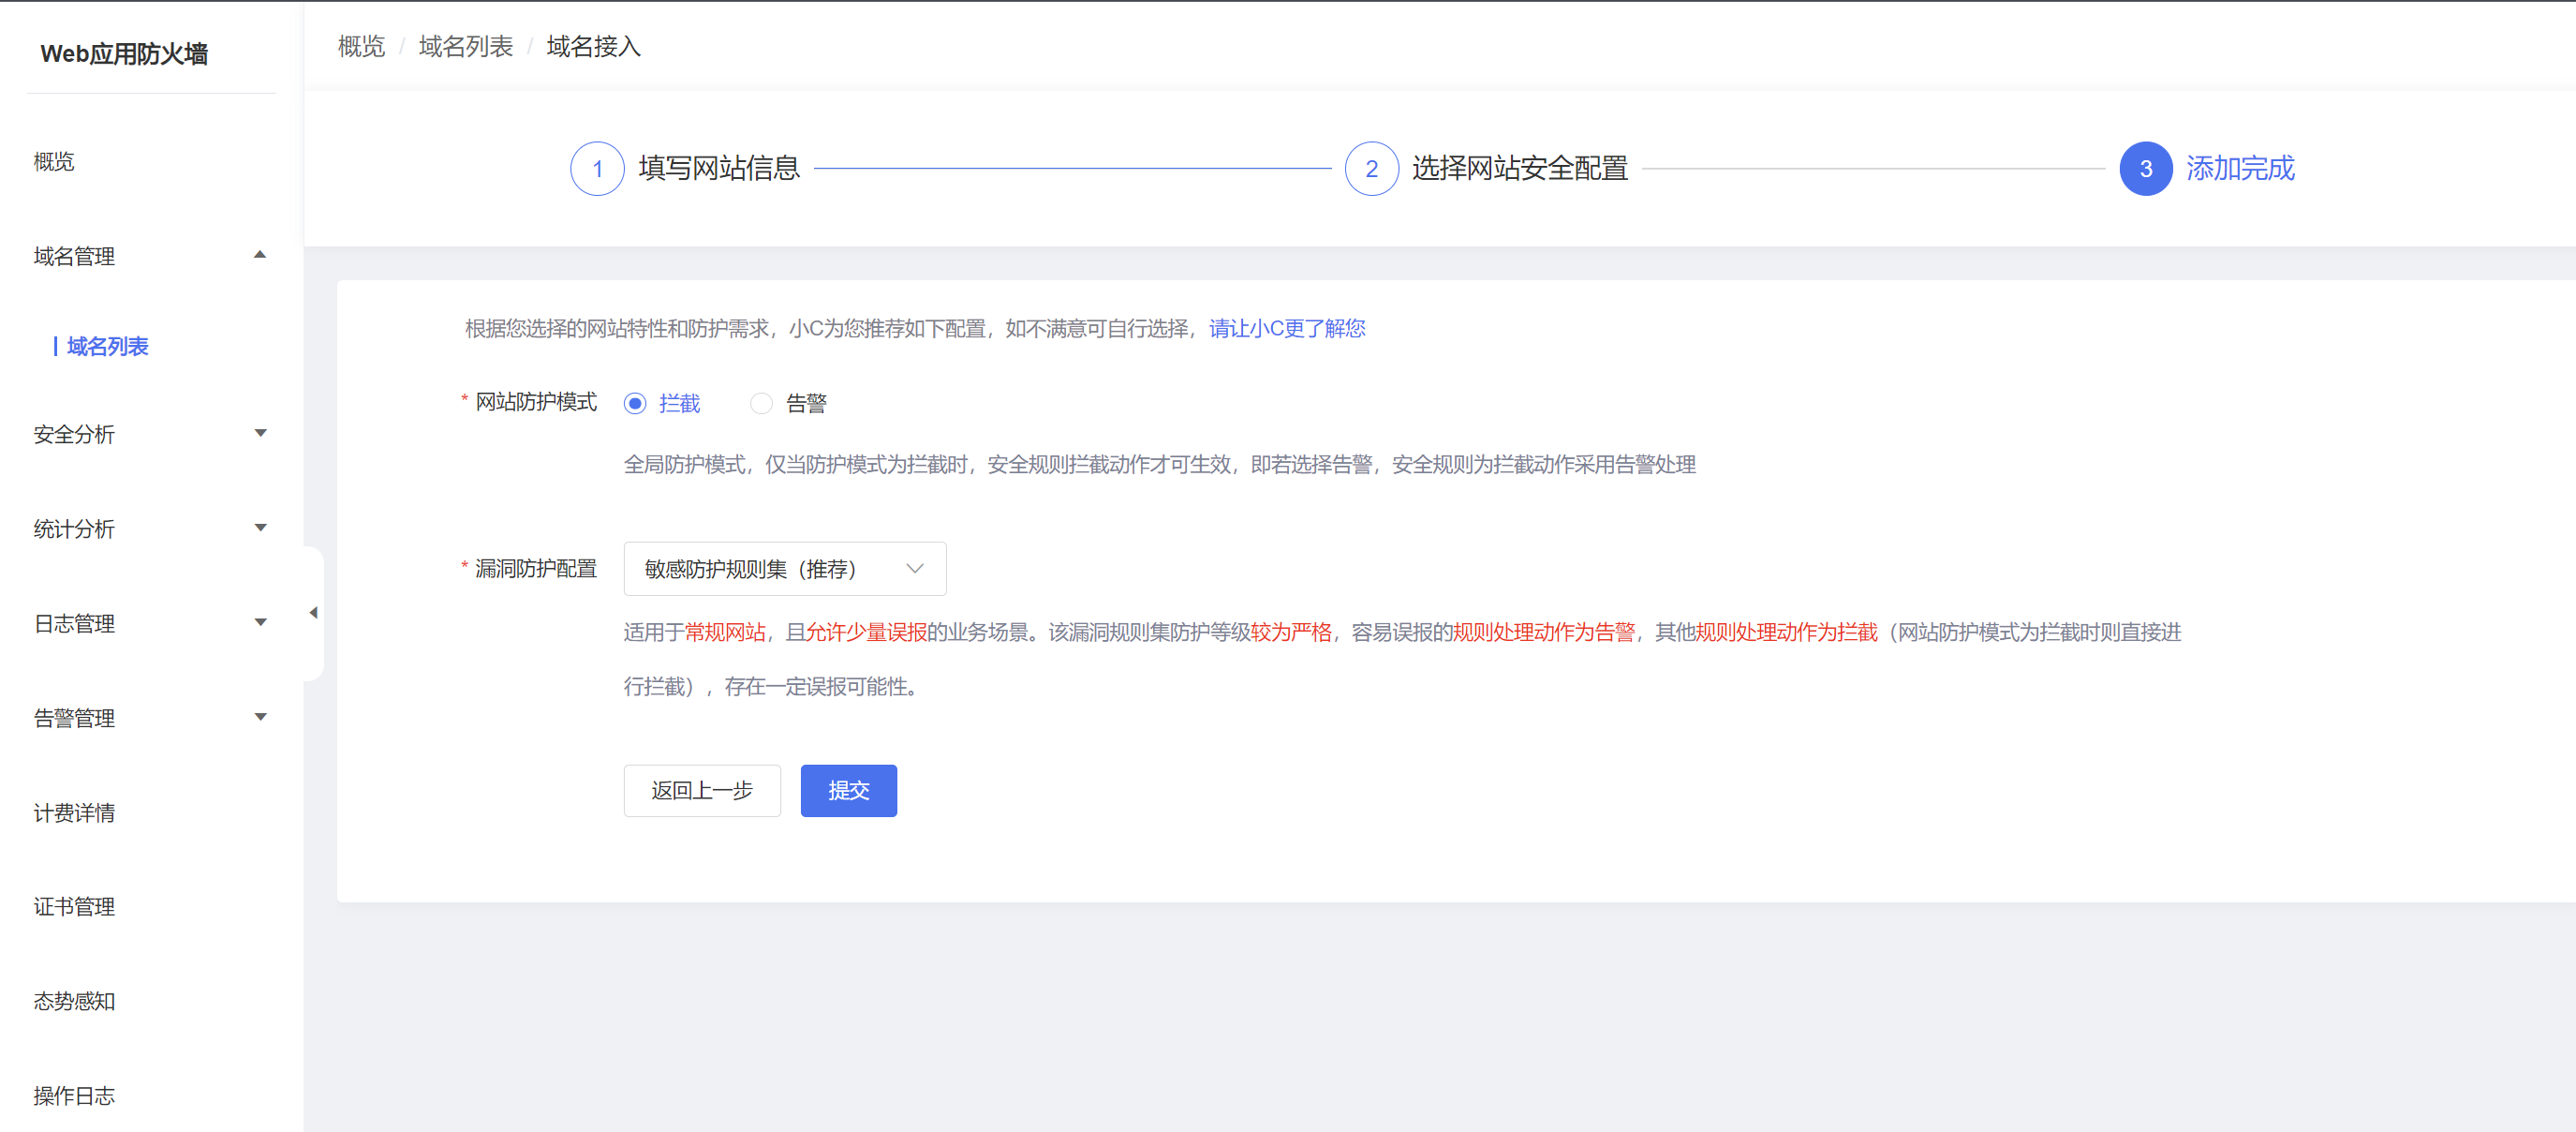Select the 拦截 radio button
The height and width of the screenshot is (1132, 2576).
coord(635,403)
